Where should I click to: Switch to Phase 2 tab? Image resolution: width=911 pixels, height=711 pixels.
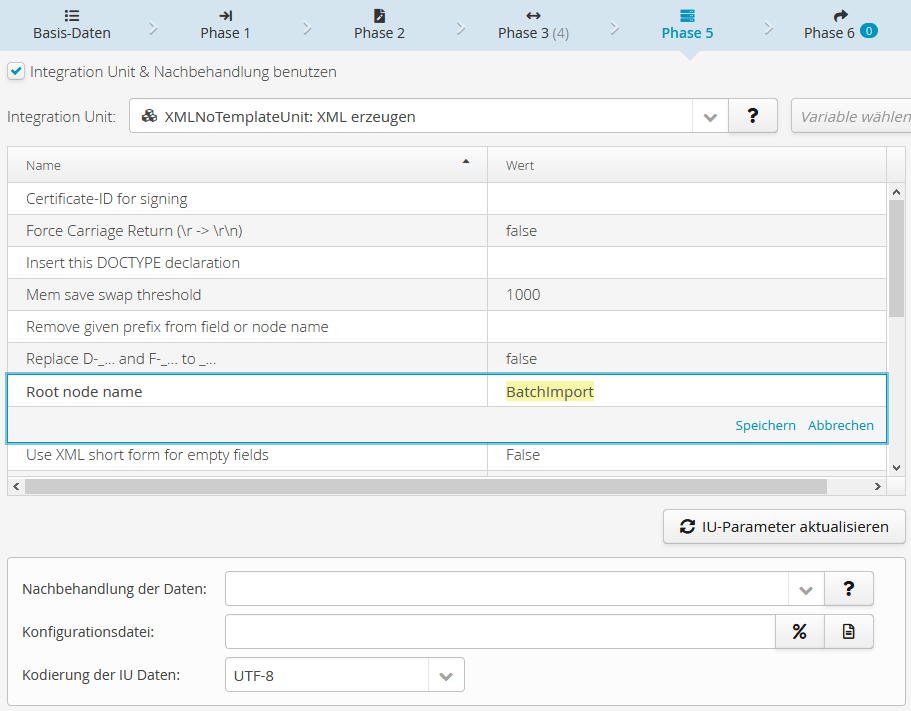pos(379,25)
